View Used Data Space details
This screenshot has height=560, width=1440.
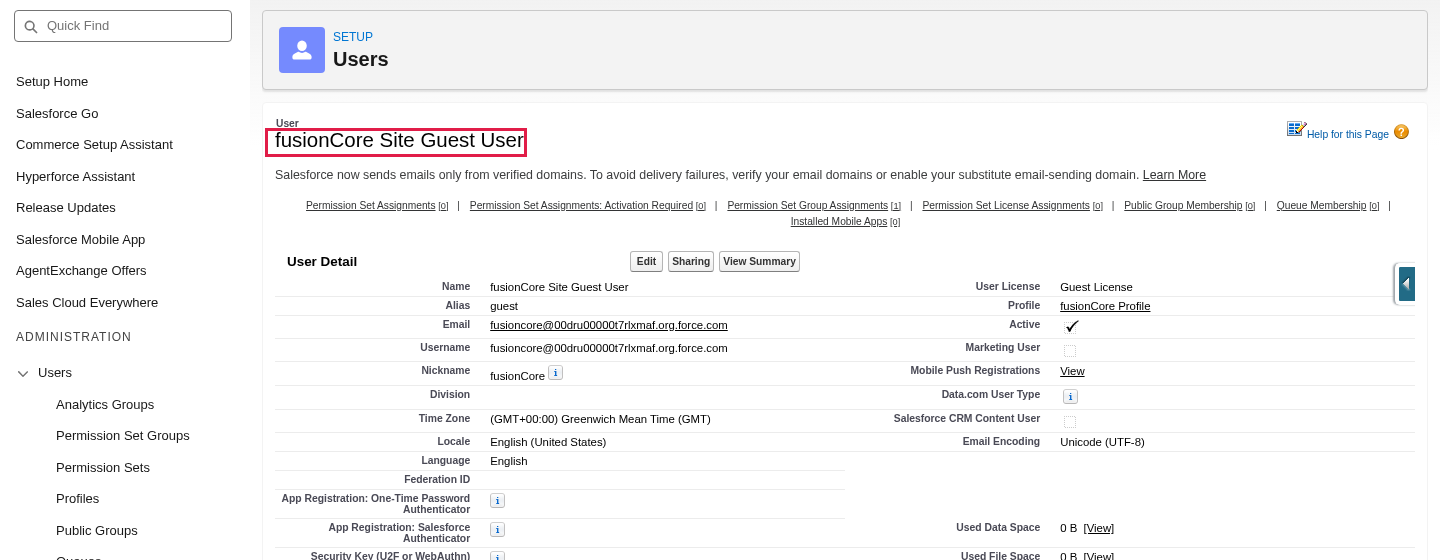pos(1098,528)
